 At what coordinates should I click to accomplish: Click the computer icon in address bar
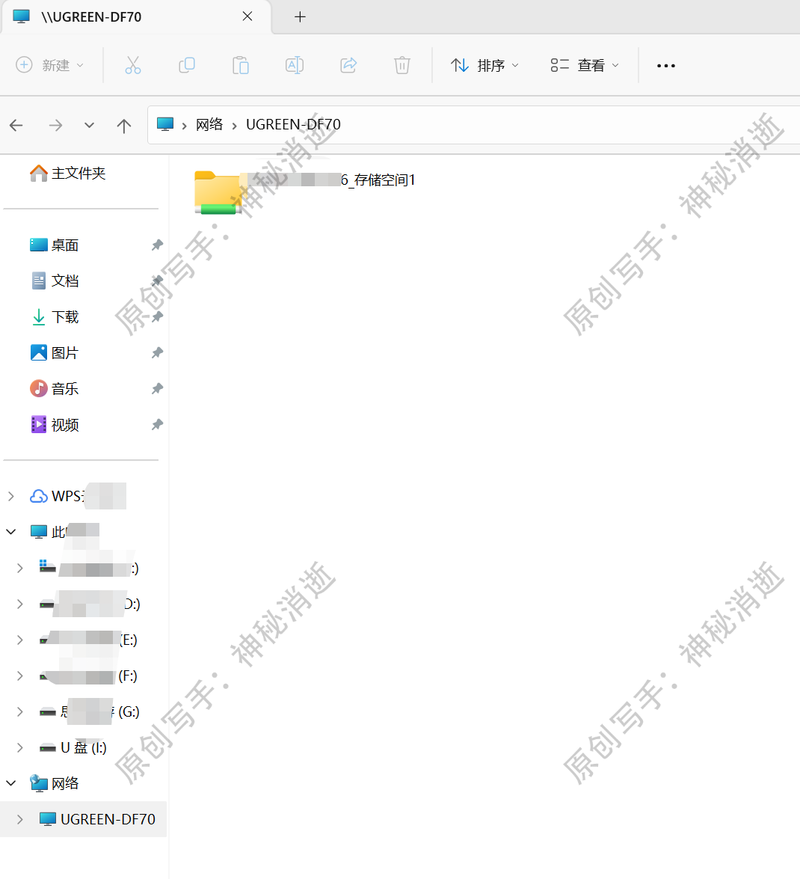tap(165, 124)
